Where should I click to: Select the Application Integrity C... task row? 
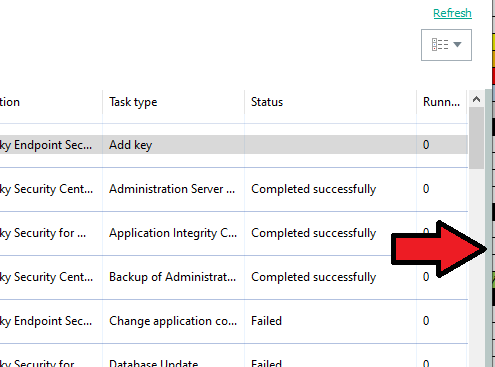[x=233, y=233]
